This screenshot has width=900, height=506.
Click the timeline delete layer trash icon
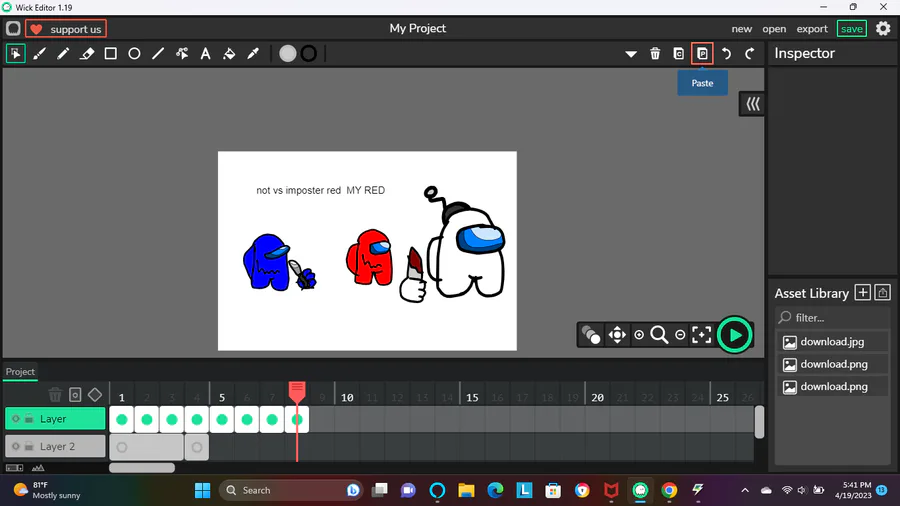pos(55,395)
